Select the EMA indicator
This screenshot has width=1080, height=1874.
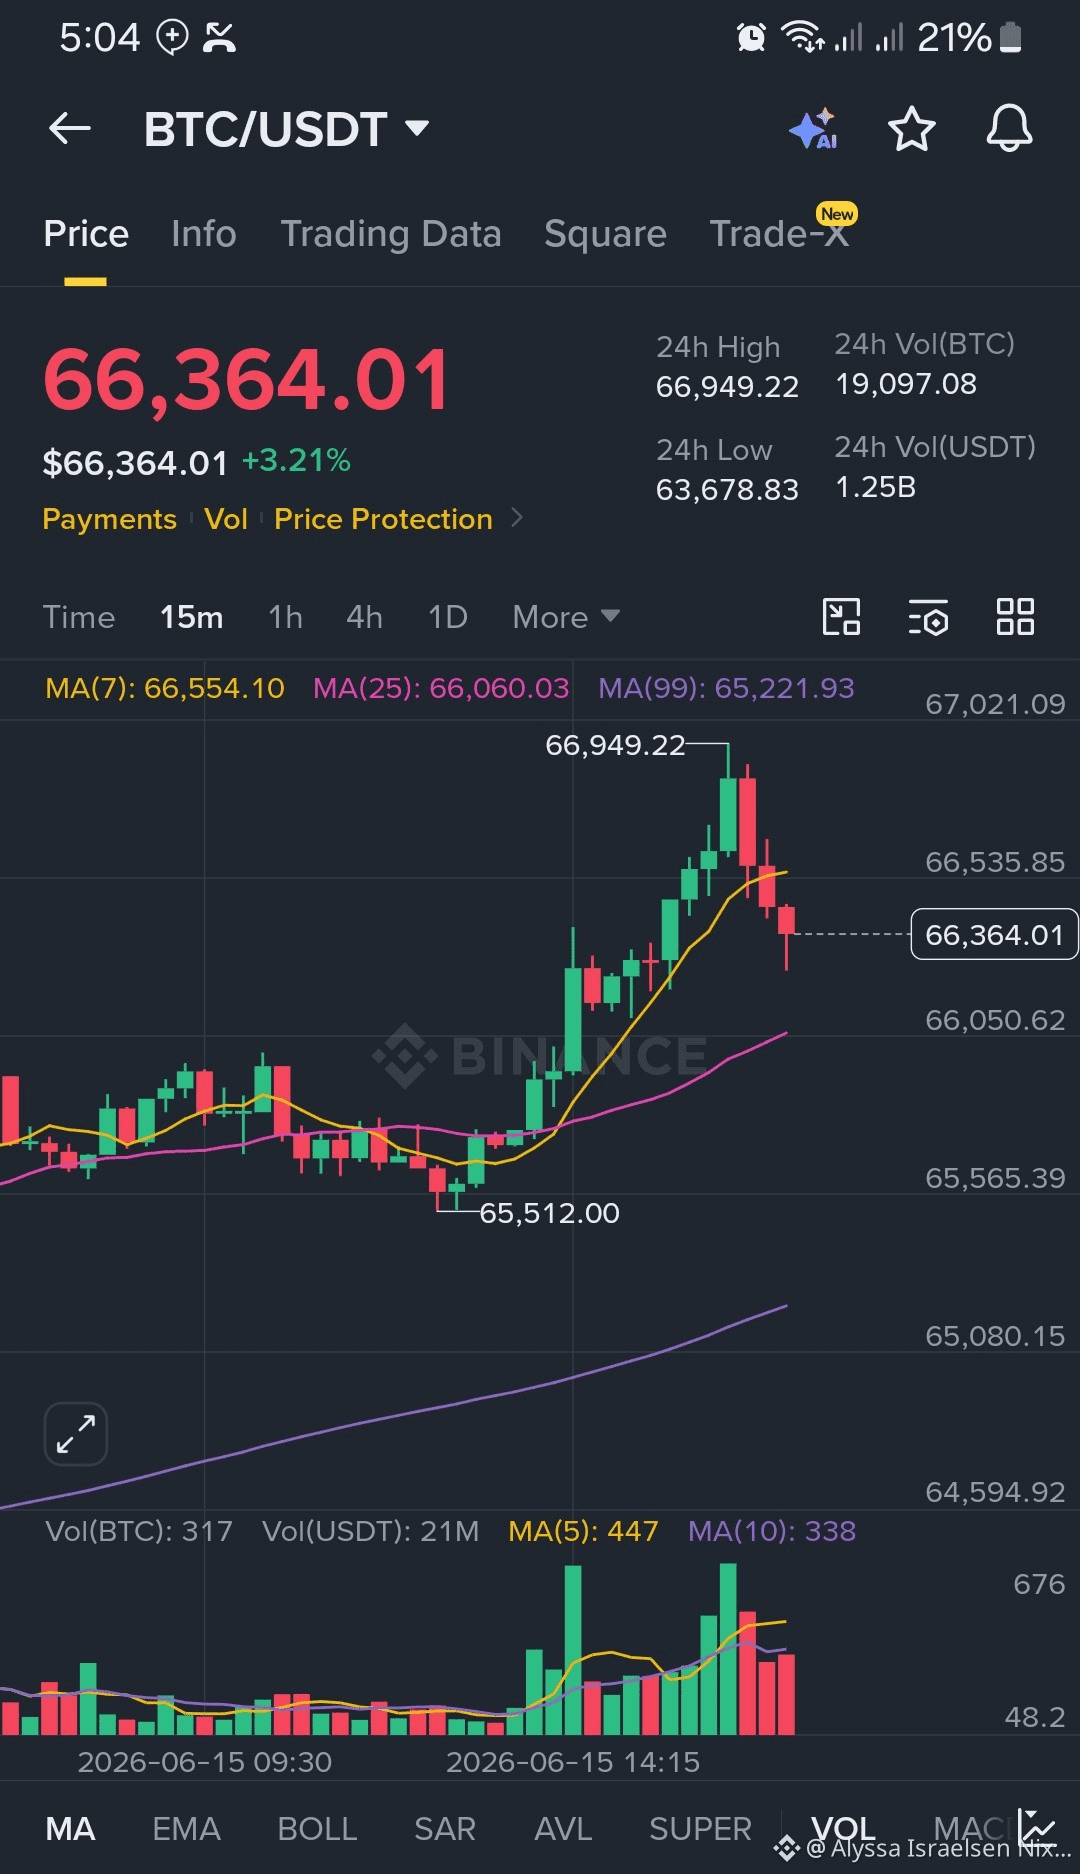click(x=186, y=1829)
